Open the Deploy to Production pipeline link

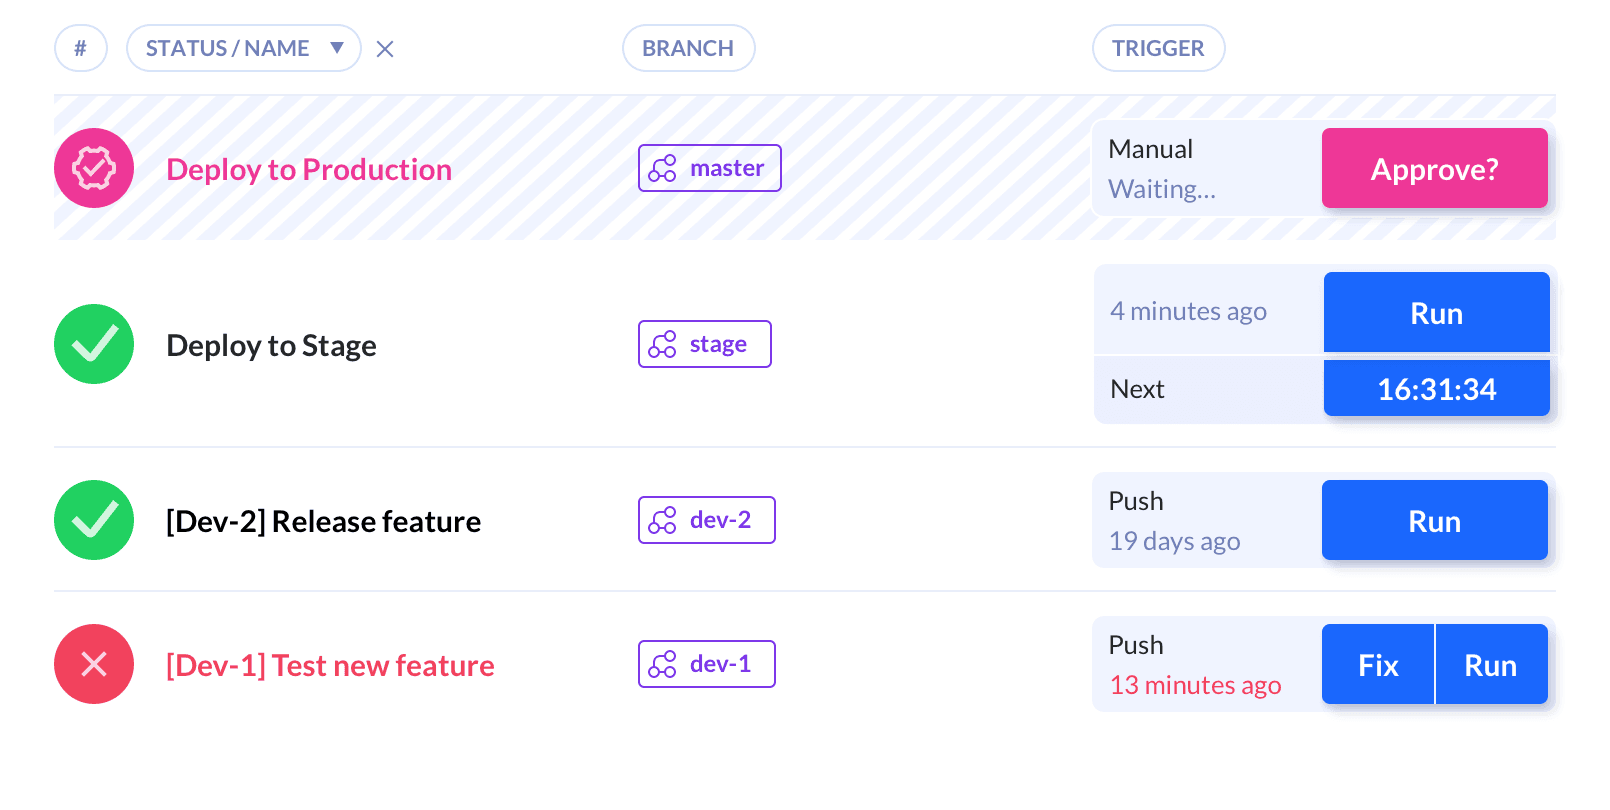pos(309,169)
